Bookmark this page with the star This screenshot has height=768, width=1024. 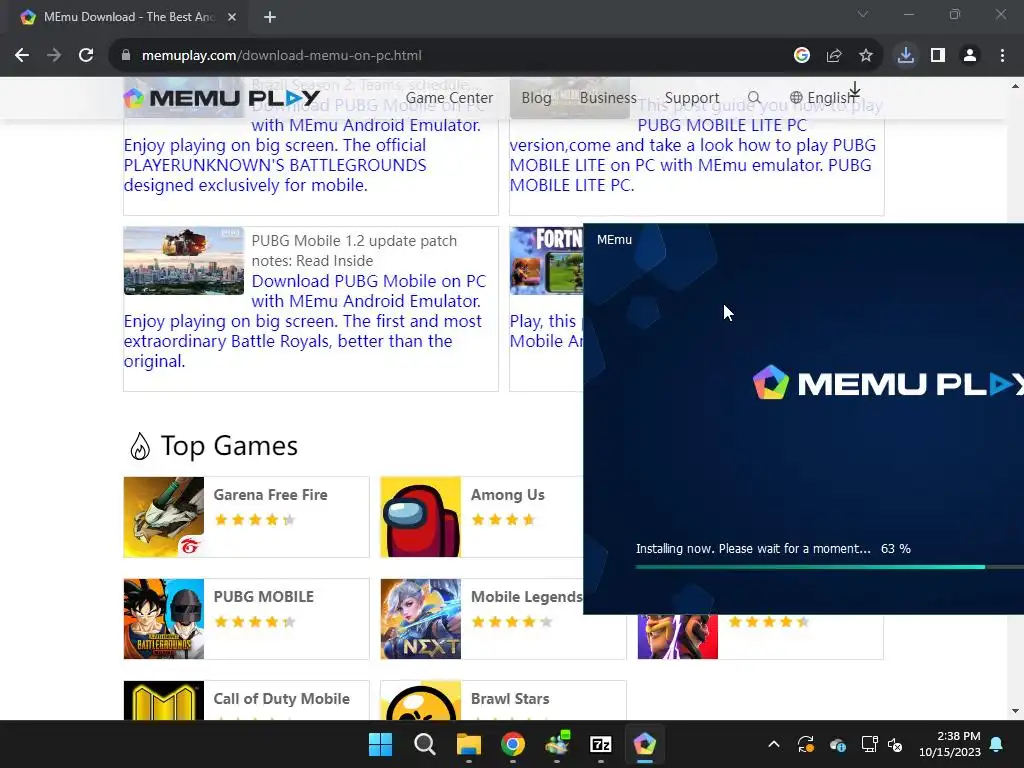coord(866,56)
